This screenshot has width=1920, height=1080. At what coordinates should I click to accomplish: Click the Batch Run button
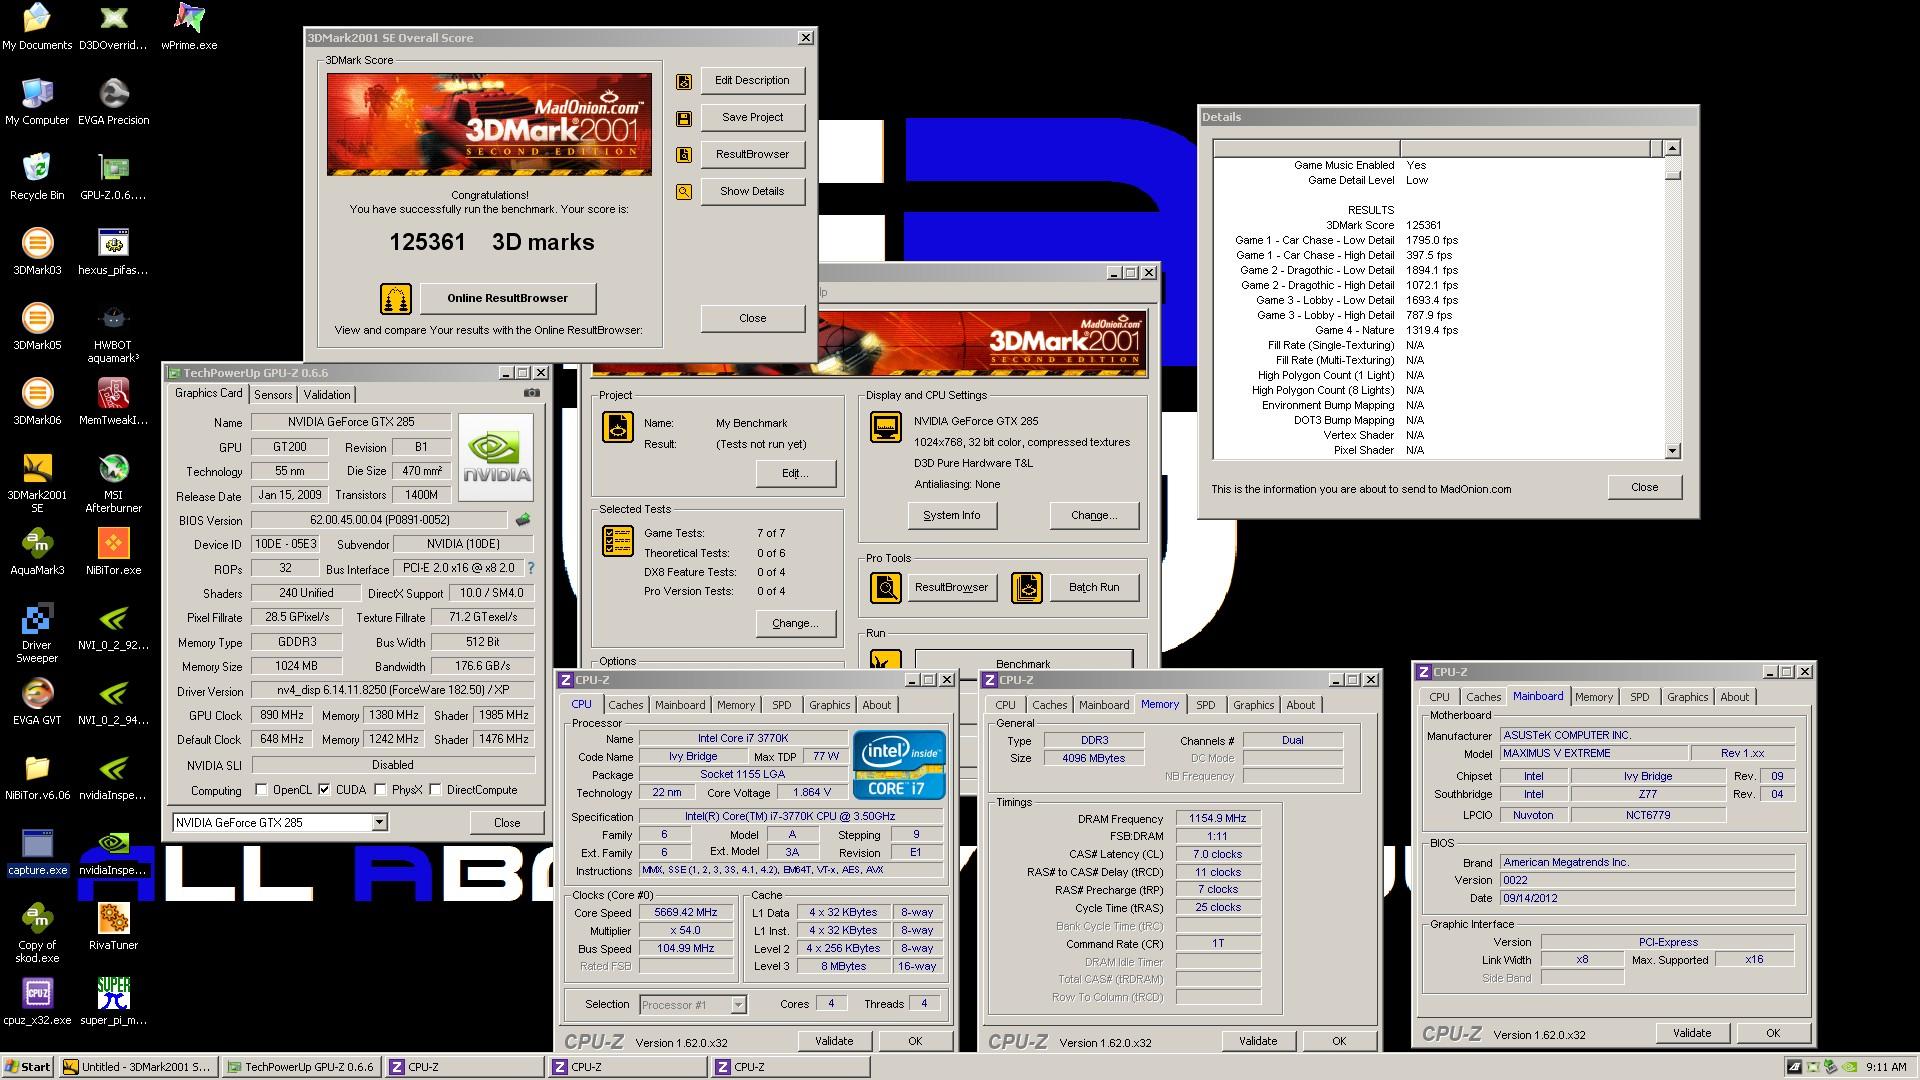(x=1094, y=587)
